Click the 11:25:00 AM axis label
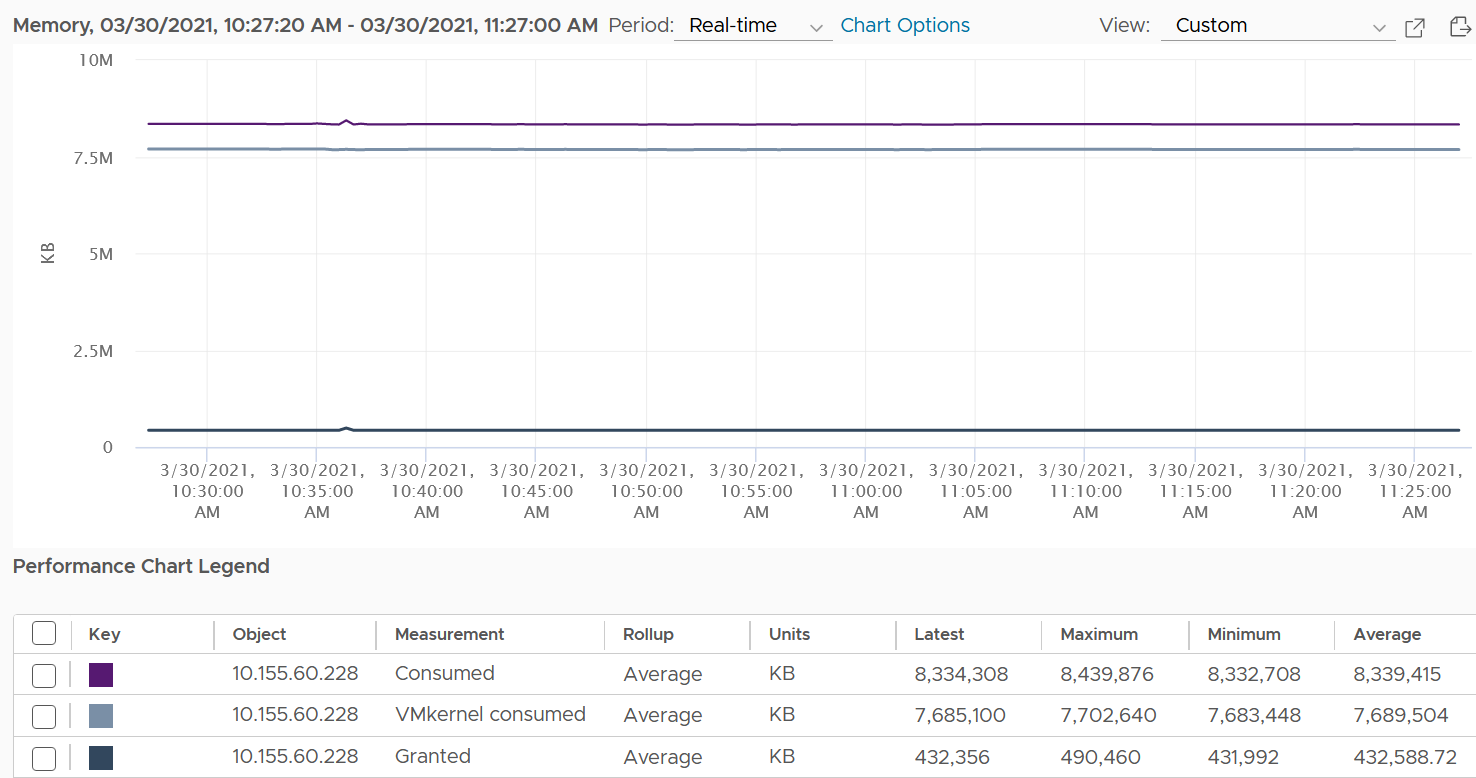1476x778 pixels. tap(1415, 491)
